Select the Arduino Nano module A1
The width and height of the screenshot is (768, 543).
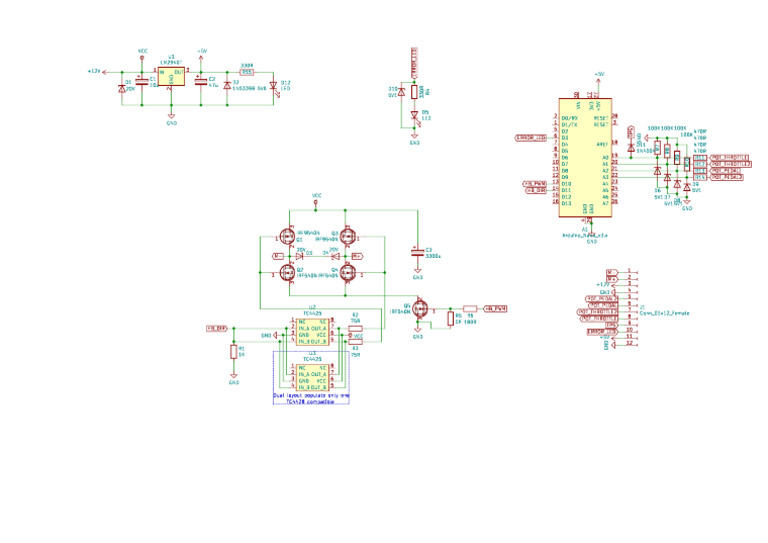point(585,158)
